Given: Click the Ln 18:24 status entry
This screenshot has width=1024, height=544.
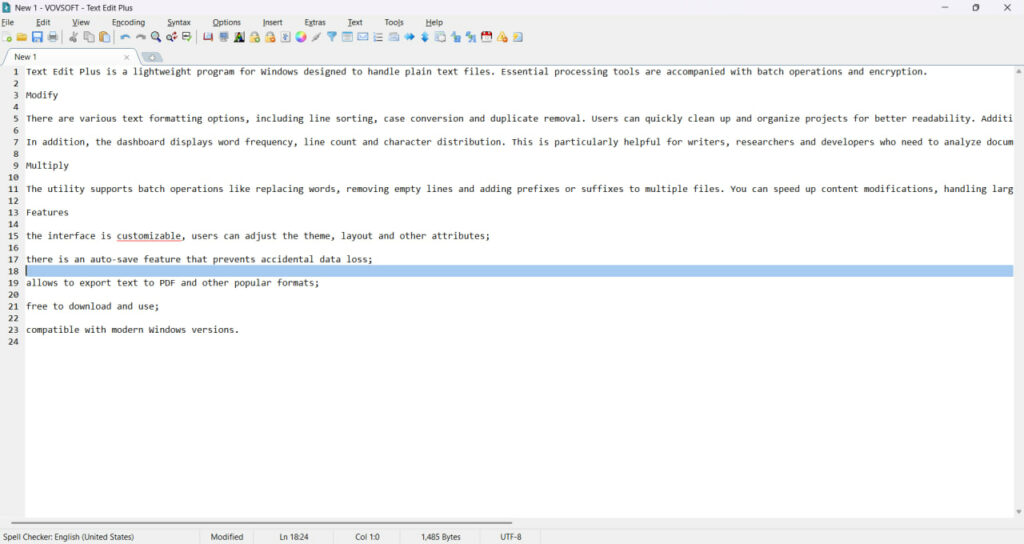Looking at the screenshot, I should coord(294,537).
